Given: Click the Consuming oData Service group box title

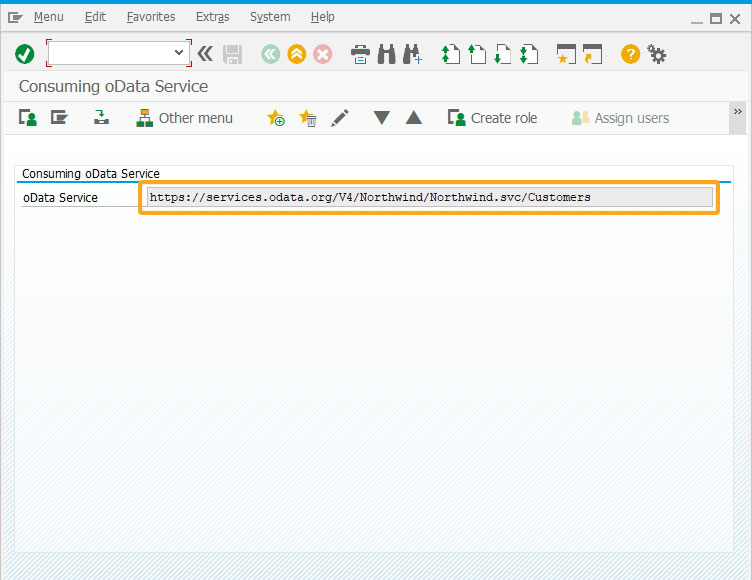Looking at the screenshot, I should coord(91,174).
